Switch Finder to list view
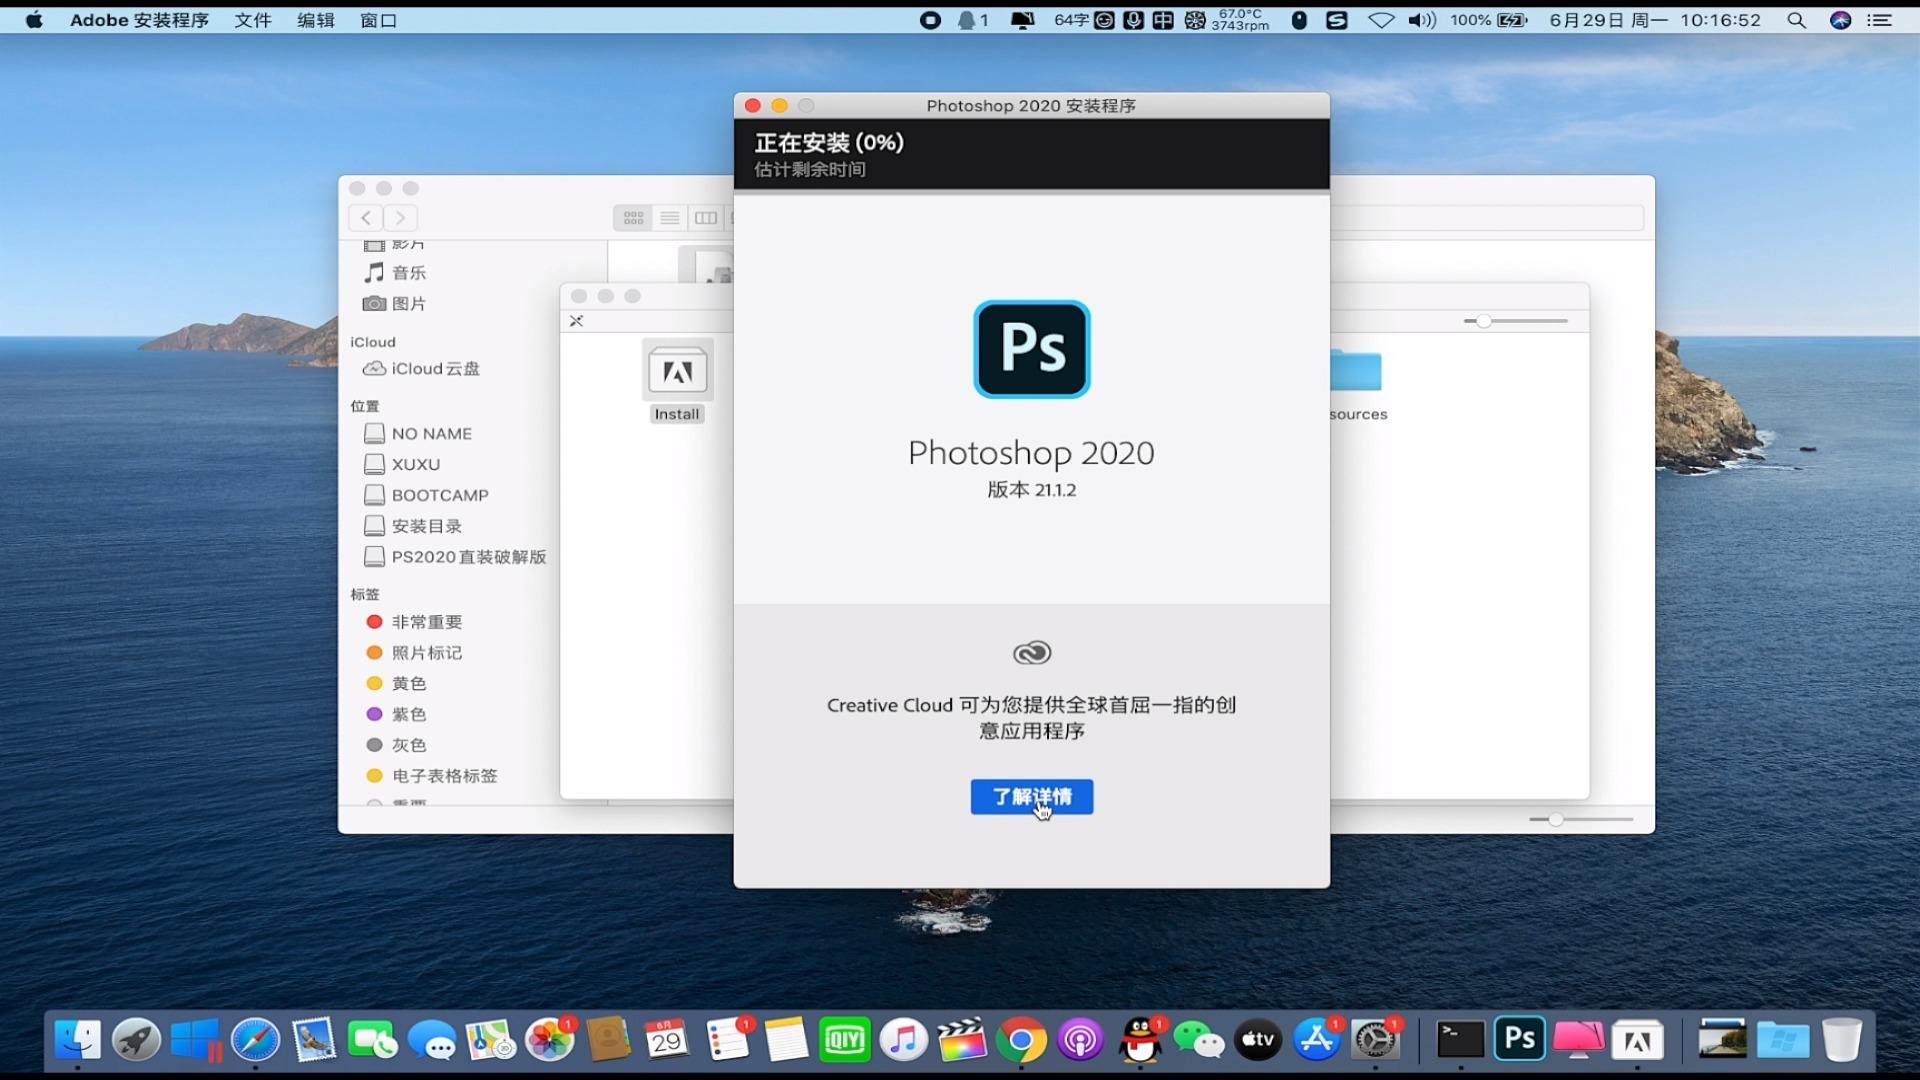Screen dimensions: 1920x1080 click(x=670, y=218)
